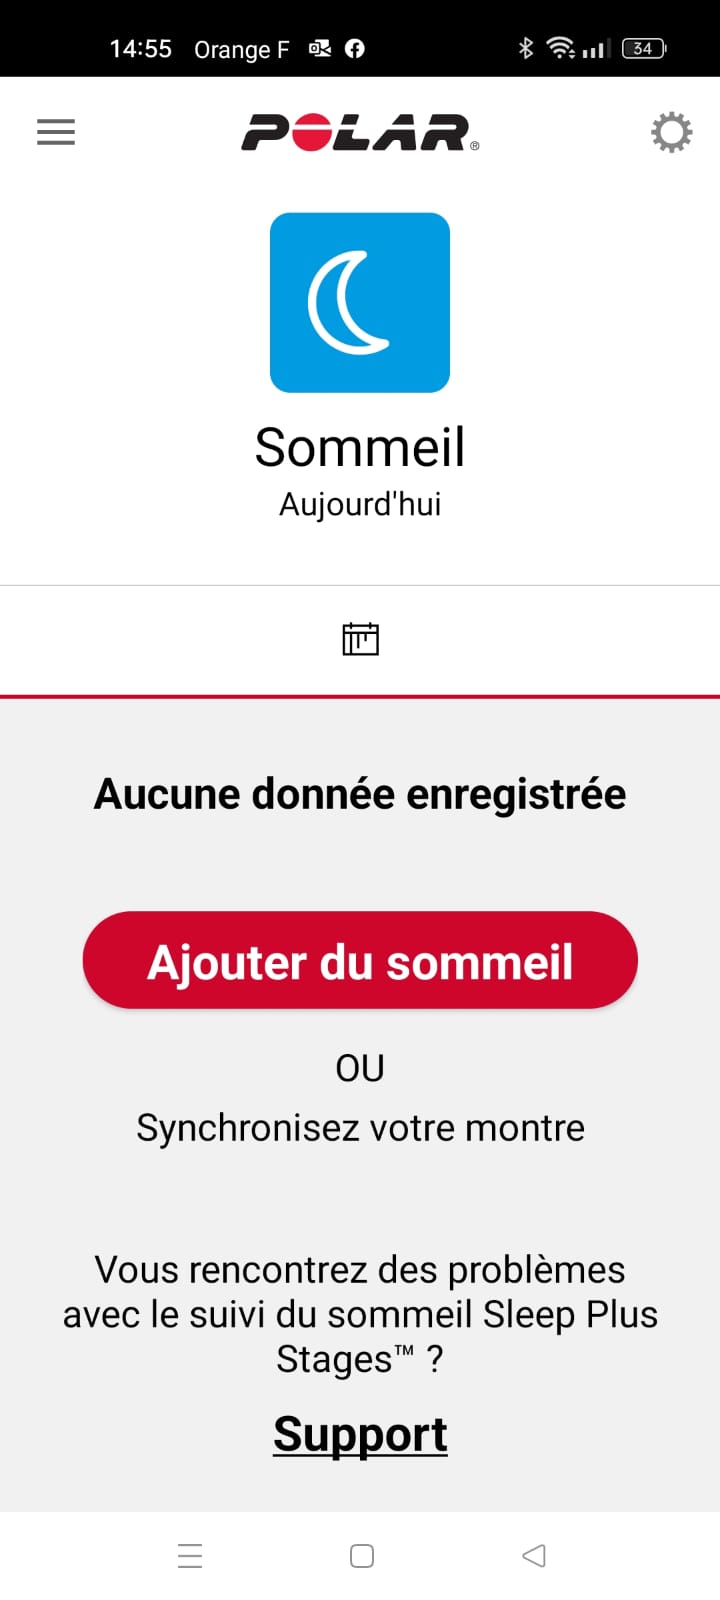The width and height of the screenshot is (720, 1600).
Task: Tap the Outlook notification icon
Action: click(320, 48)
